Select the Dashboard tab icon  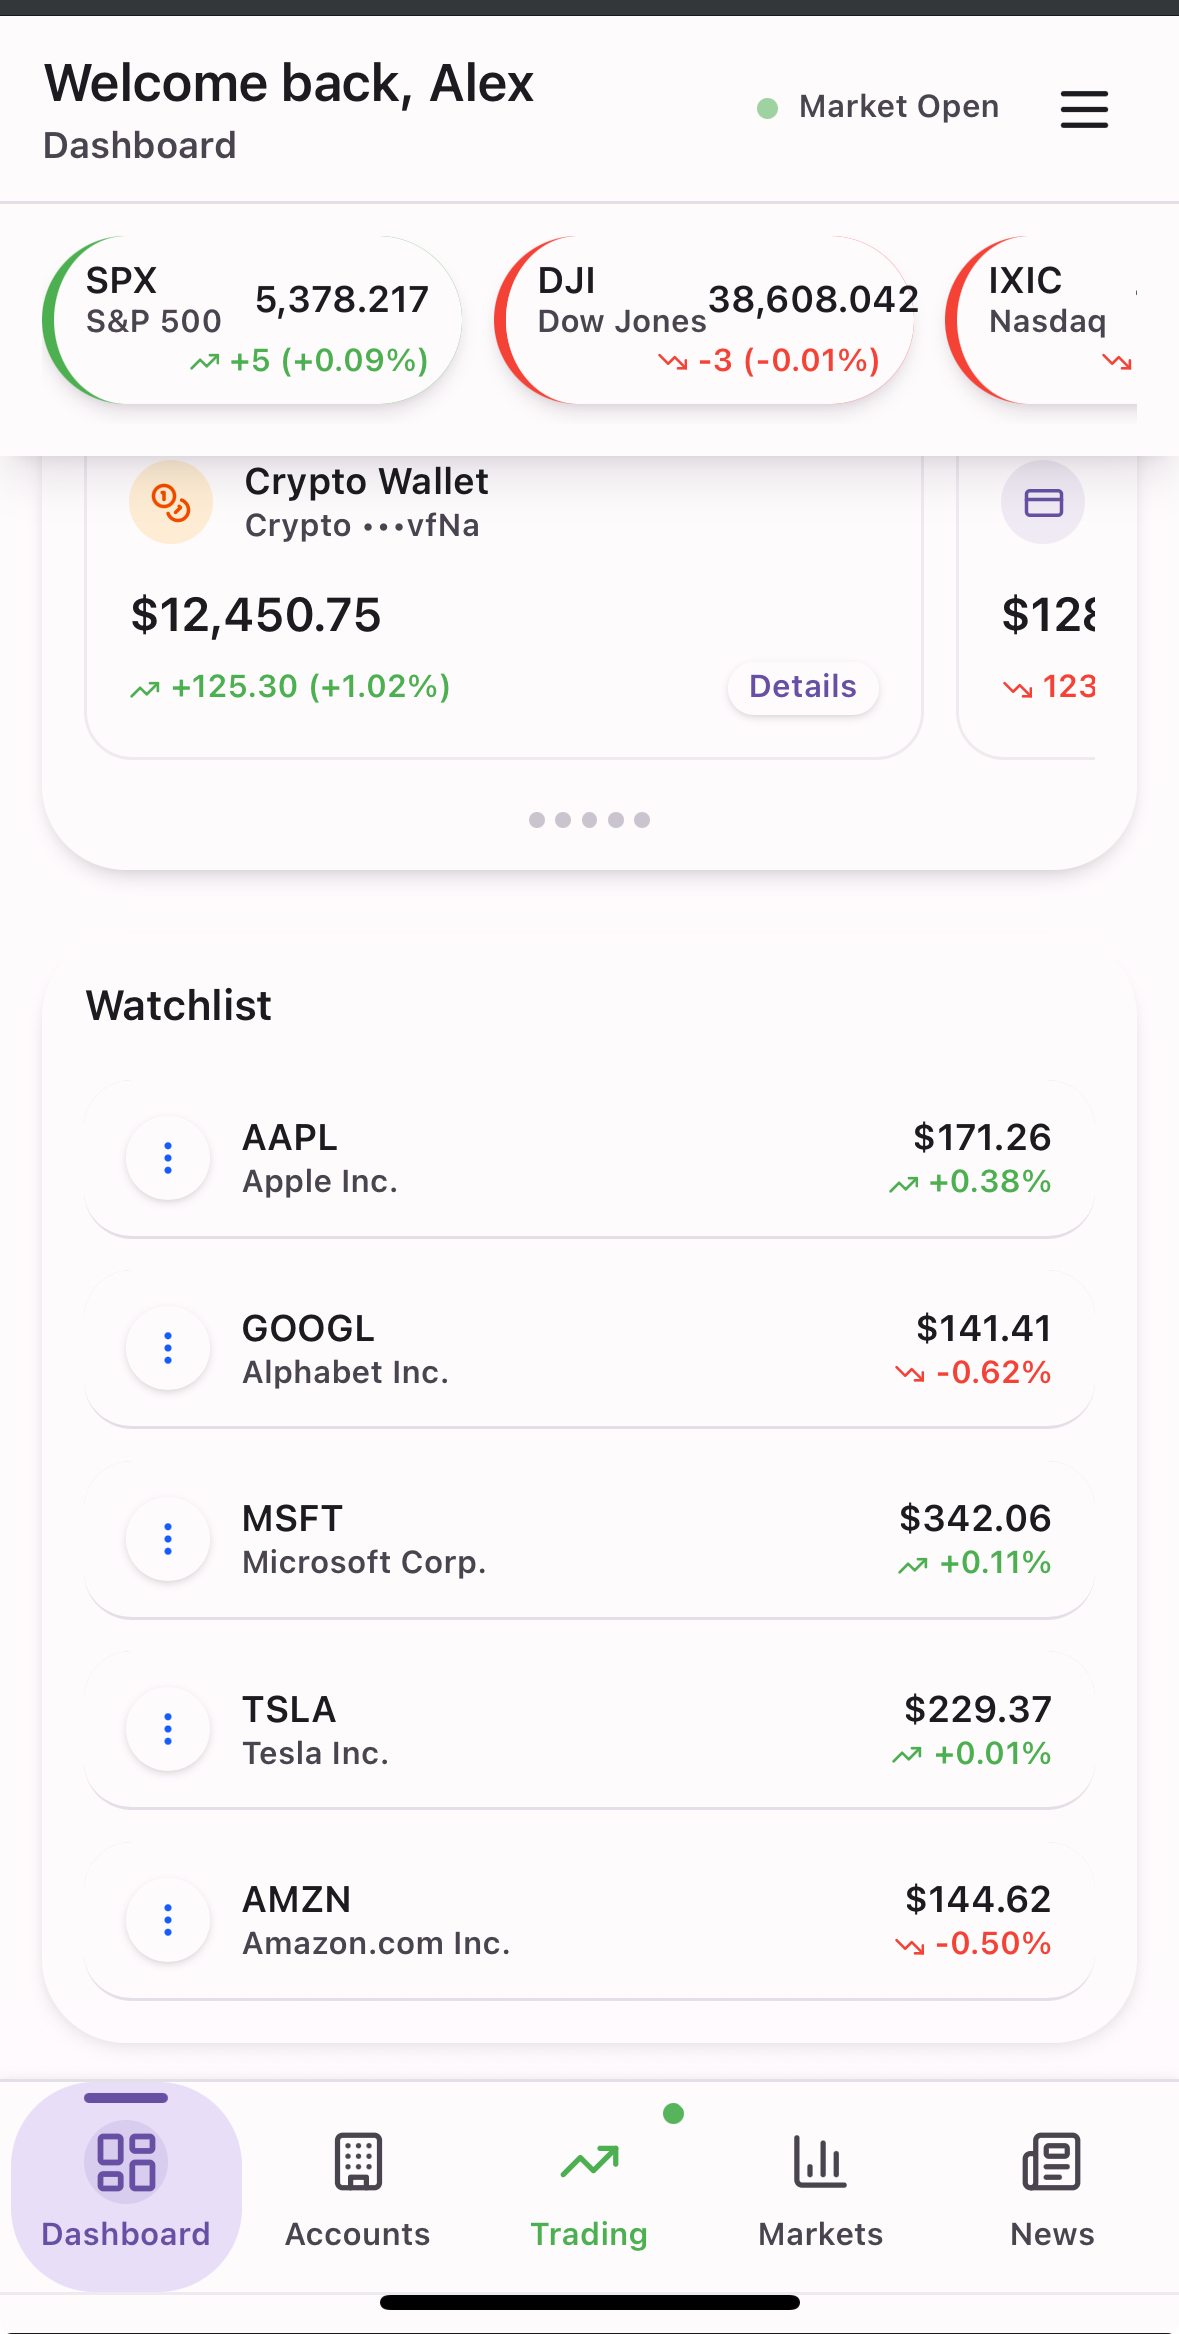(126, 2162)
